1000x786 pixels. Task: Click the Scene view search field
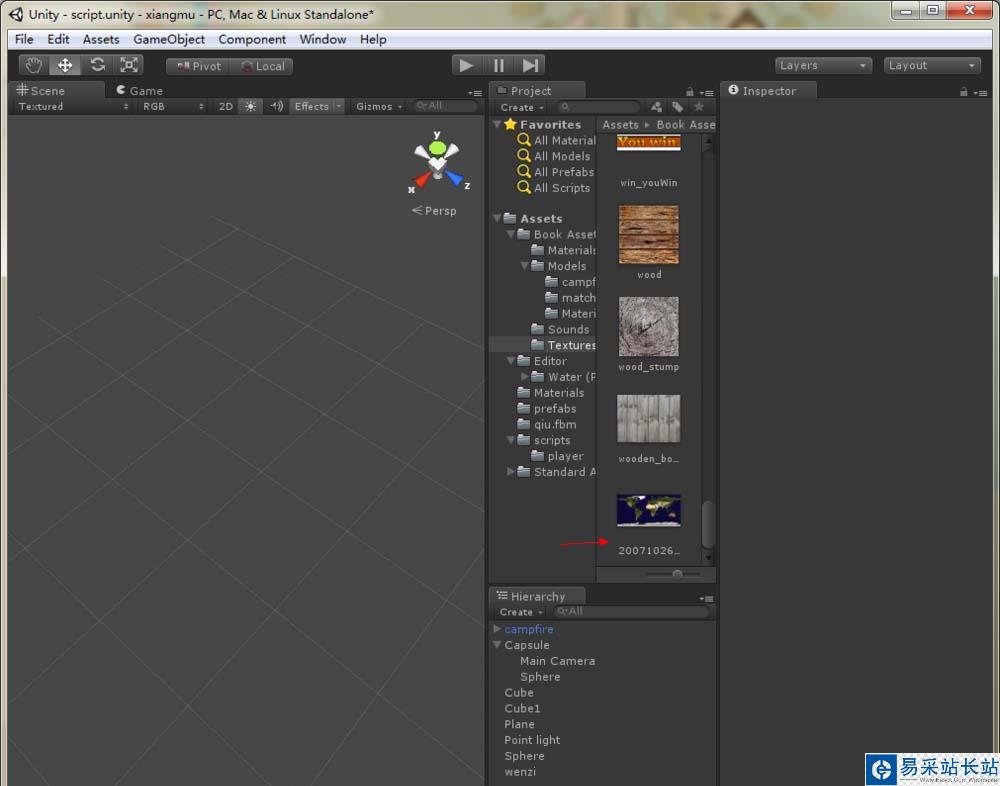445,106
